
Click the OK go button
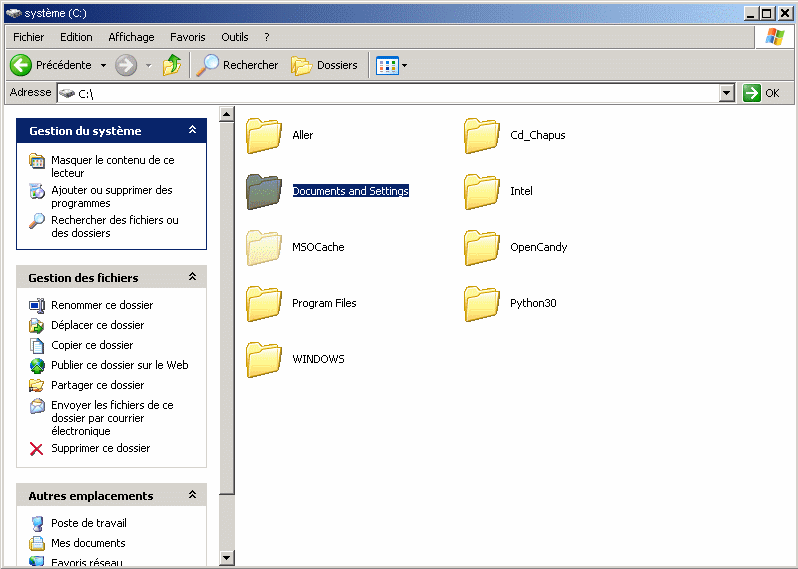pyautogui.click(x=761, y=93)
